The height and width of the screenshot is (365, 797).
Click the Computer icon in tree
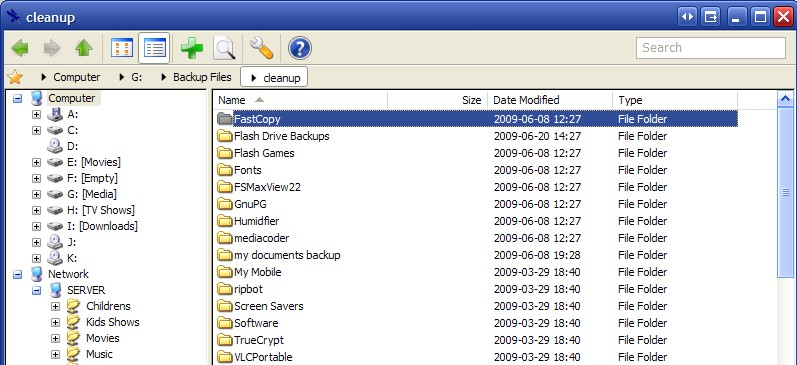point(36,98)
